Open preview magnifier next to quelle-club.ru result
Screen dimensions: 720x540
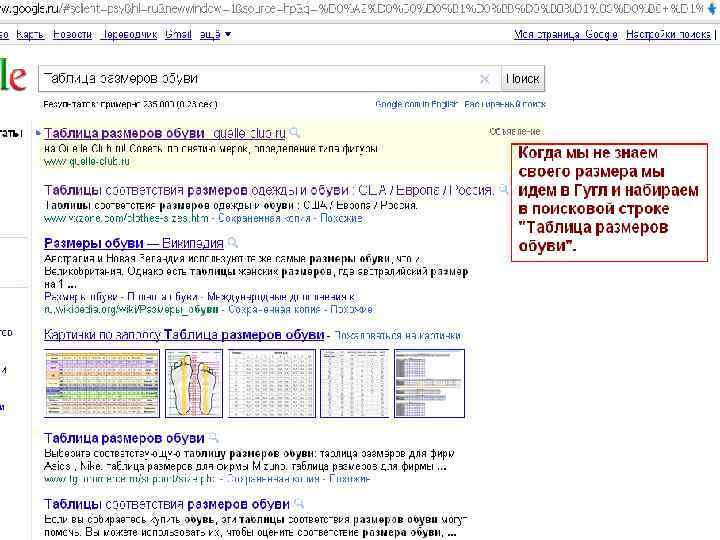click(x=295, y=133)
